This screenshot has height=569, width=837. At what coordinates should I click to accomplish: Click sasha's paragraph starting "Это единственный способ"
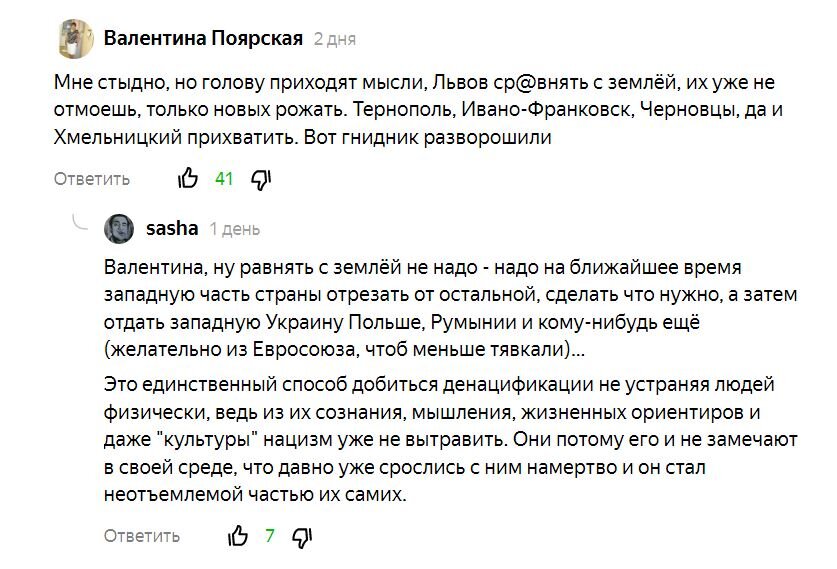pos(440,385)
